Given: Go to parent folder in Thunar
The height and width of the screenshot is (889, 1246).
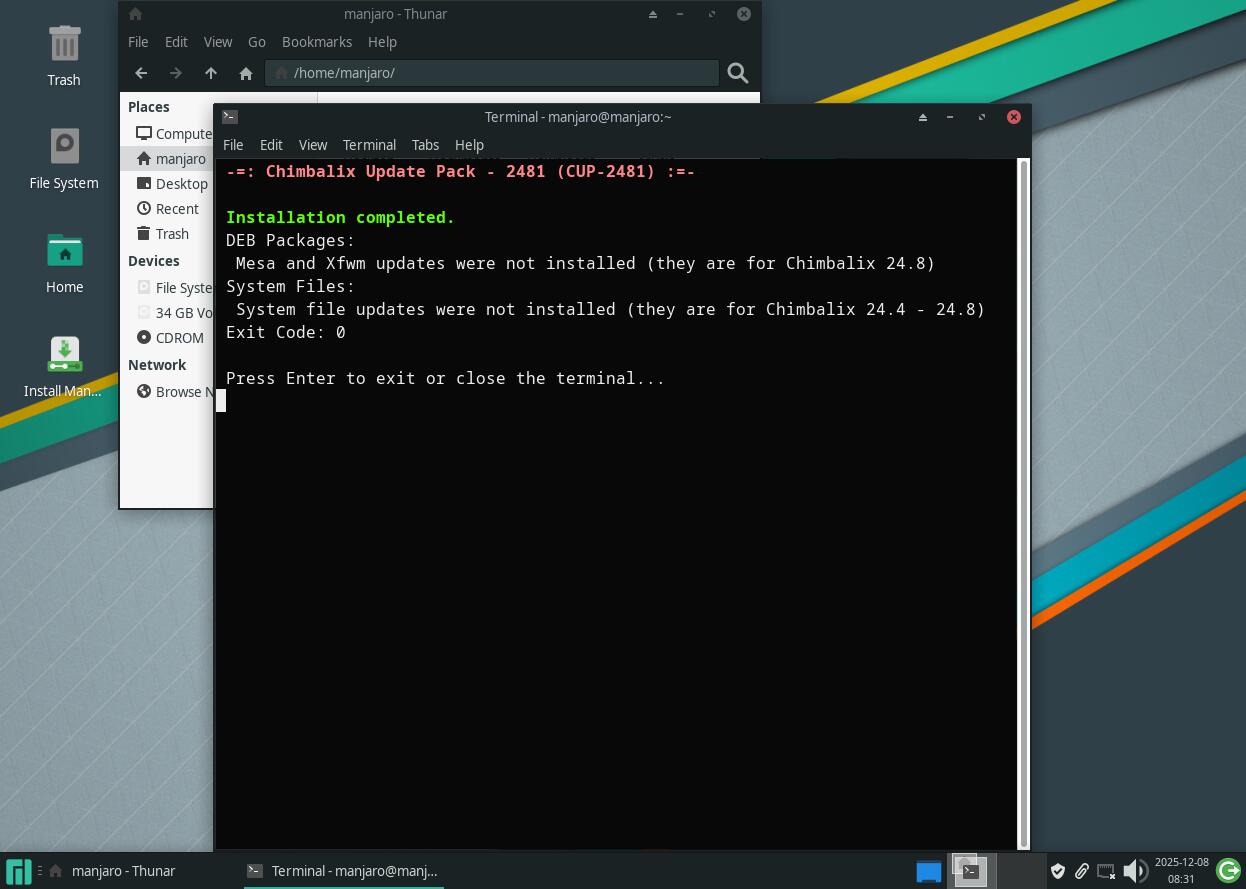Looking at the screenshot, I should click(x=211, y=73).
